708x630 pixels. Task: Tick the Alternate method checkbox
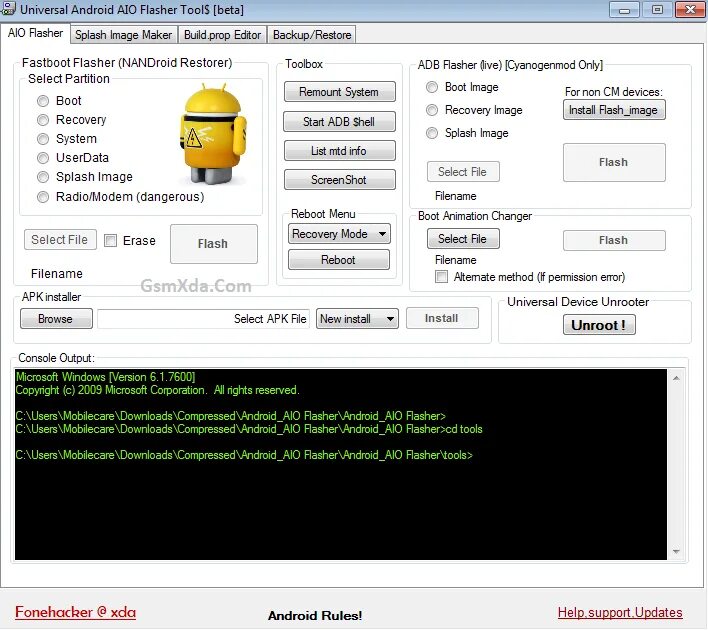[x=441, y=276]
